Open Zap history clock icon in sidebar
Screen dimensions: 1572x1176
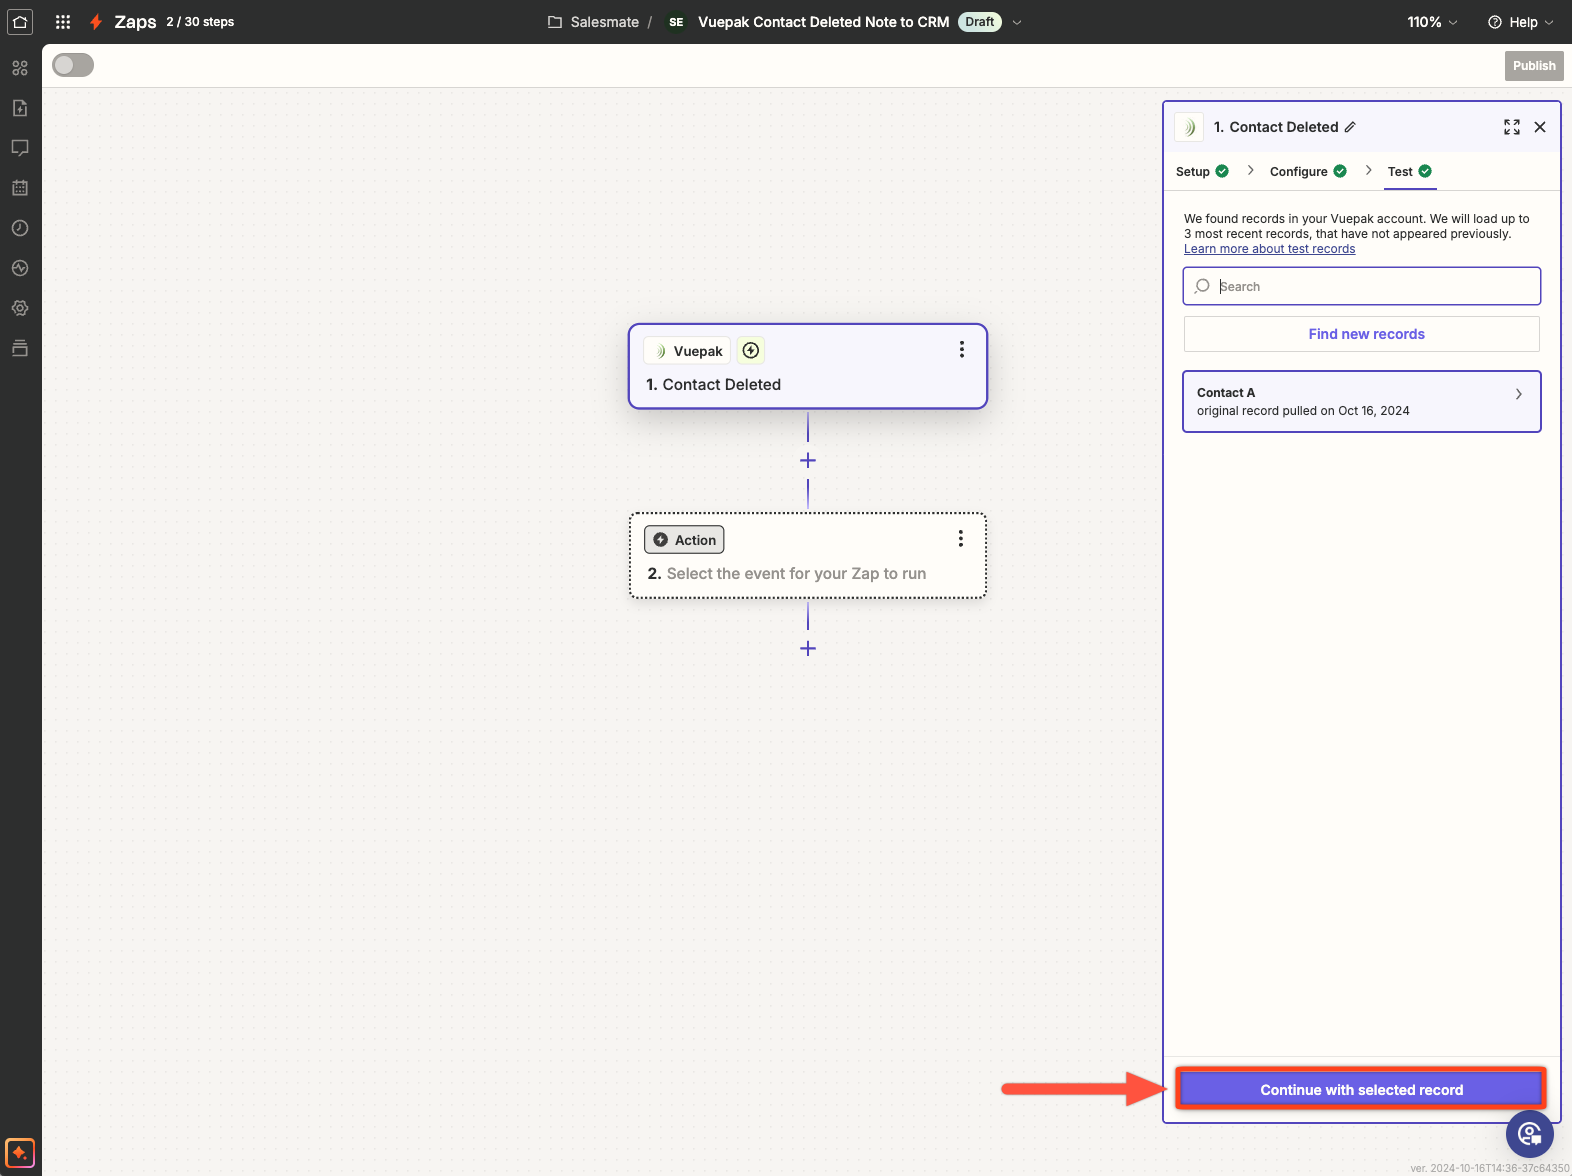20,228
